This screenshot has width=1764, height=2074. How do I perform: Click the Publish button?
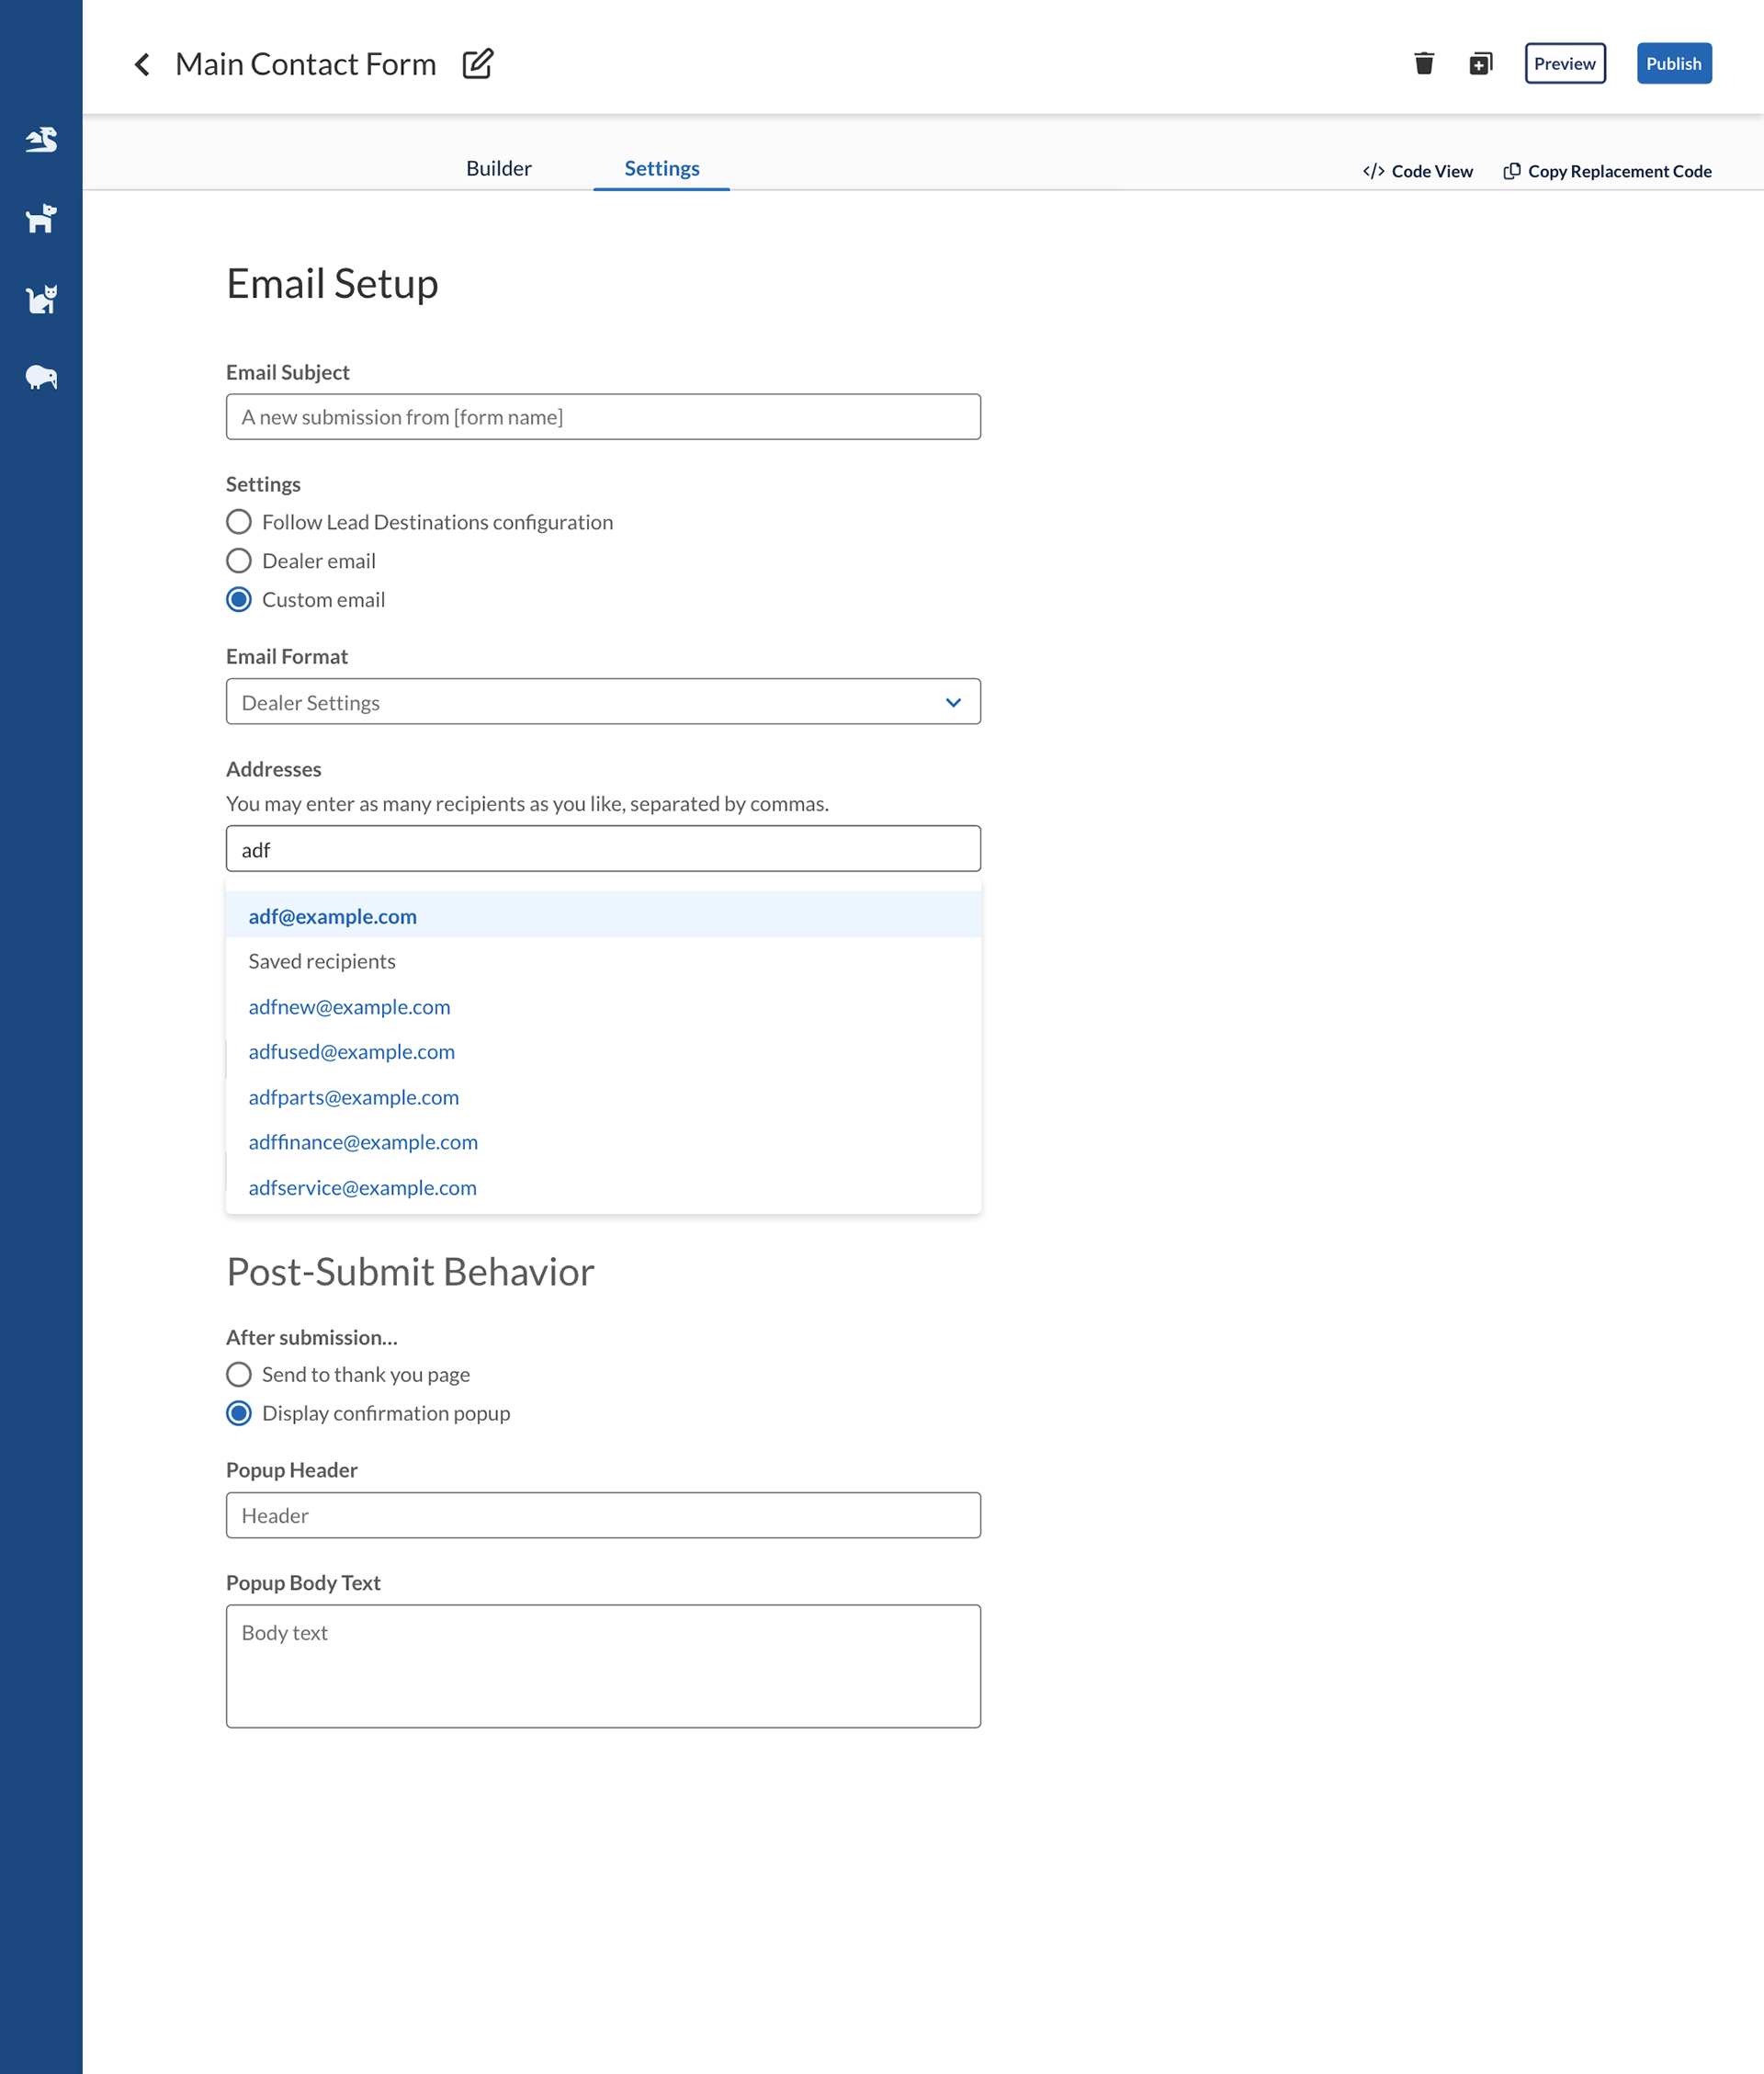tap(1673, 63)
